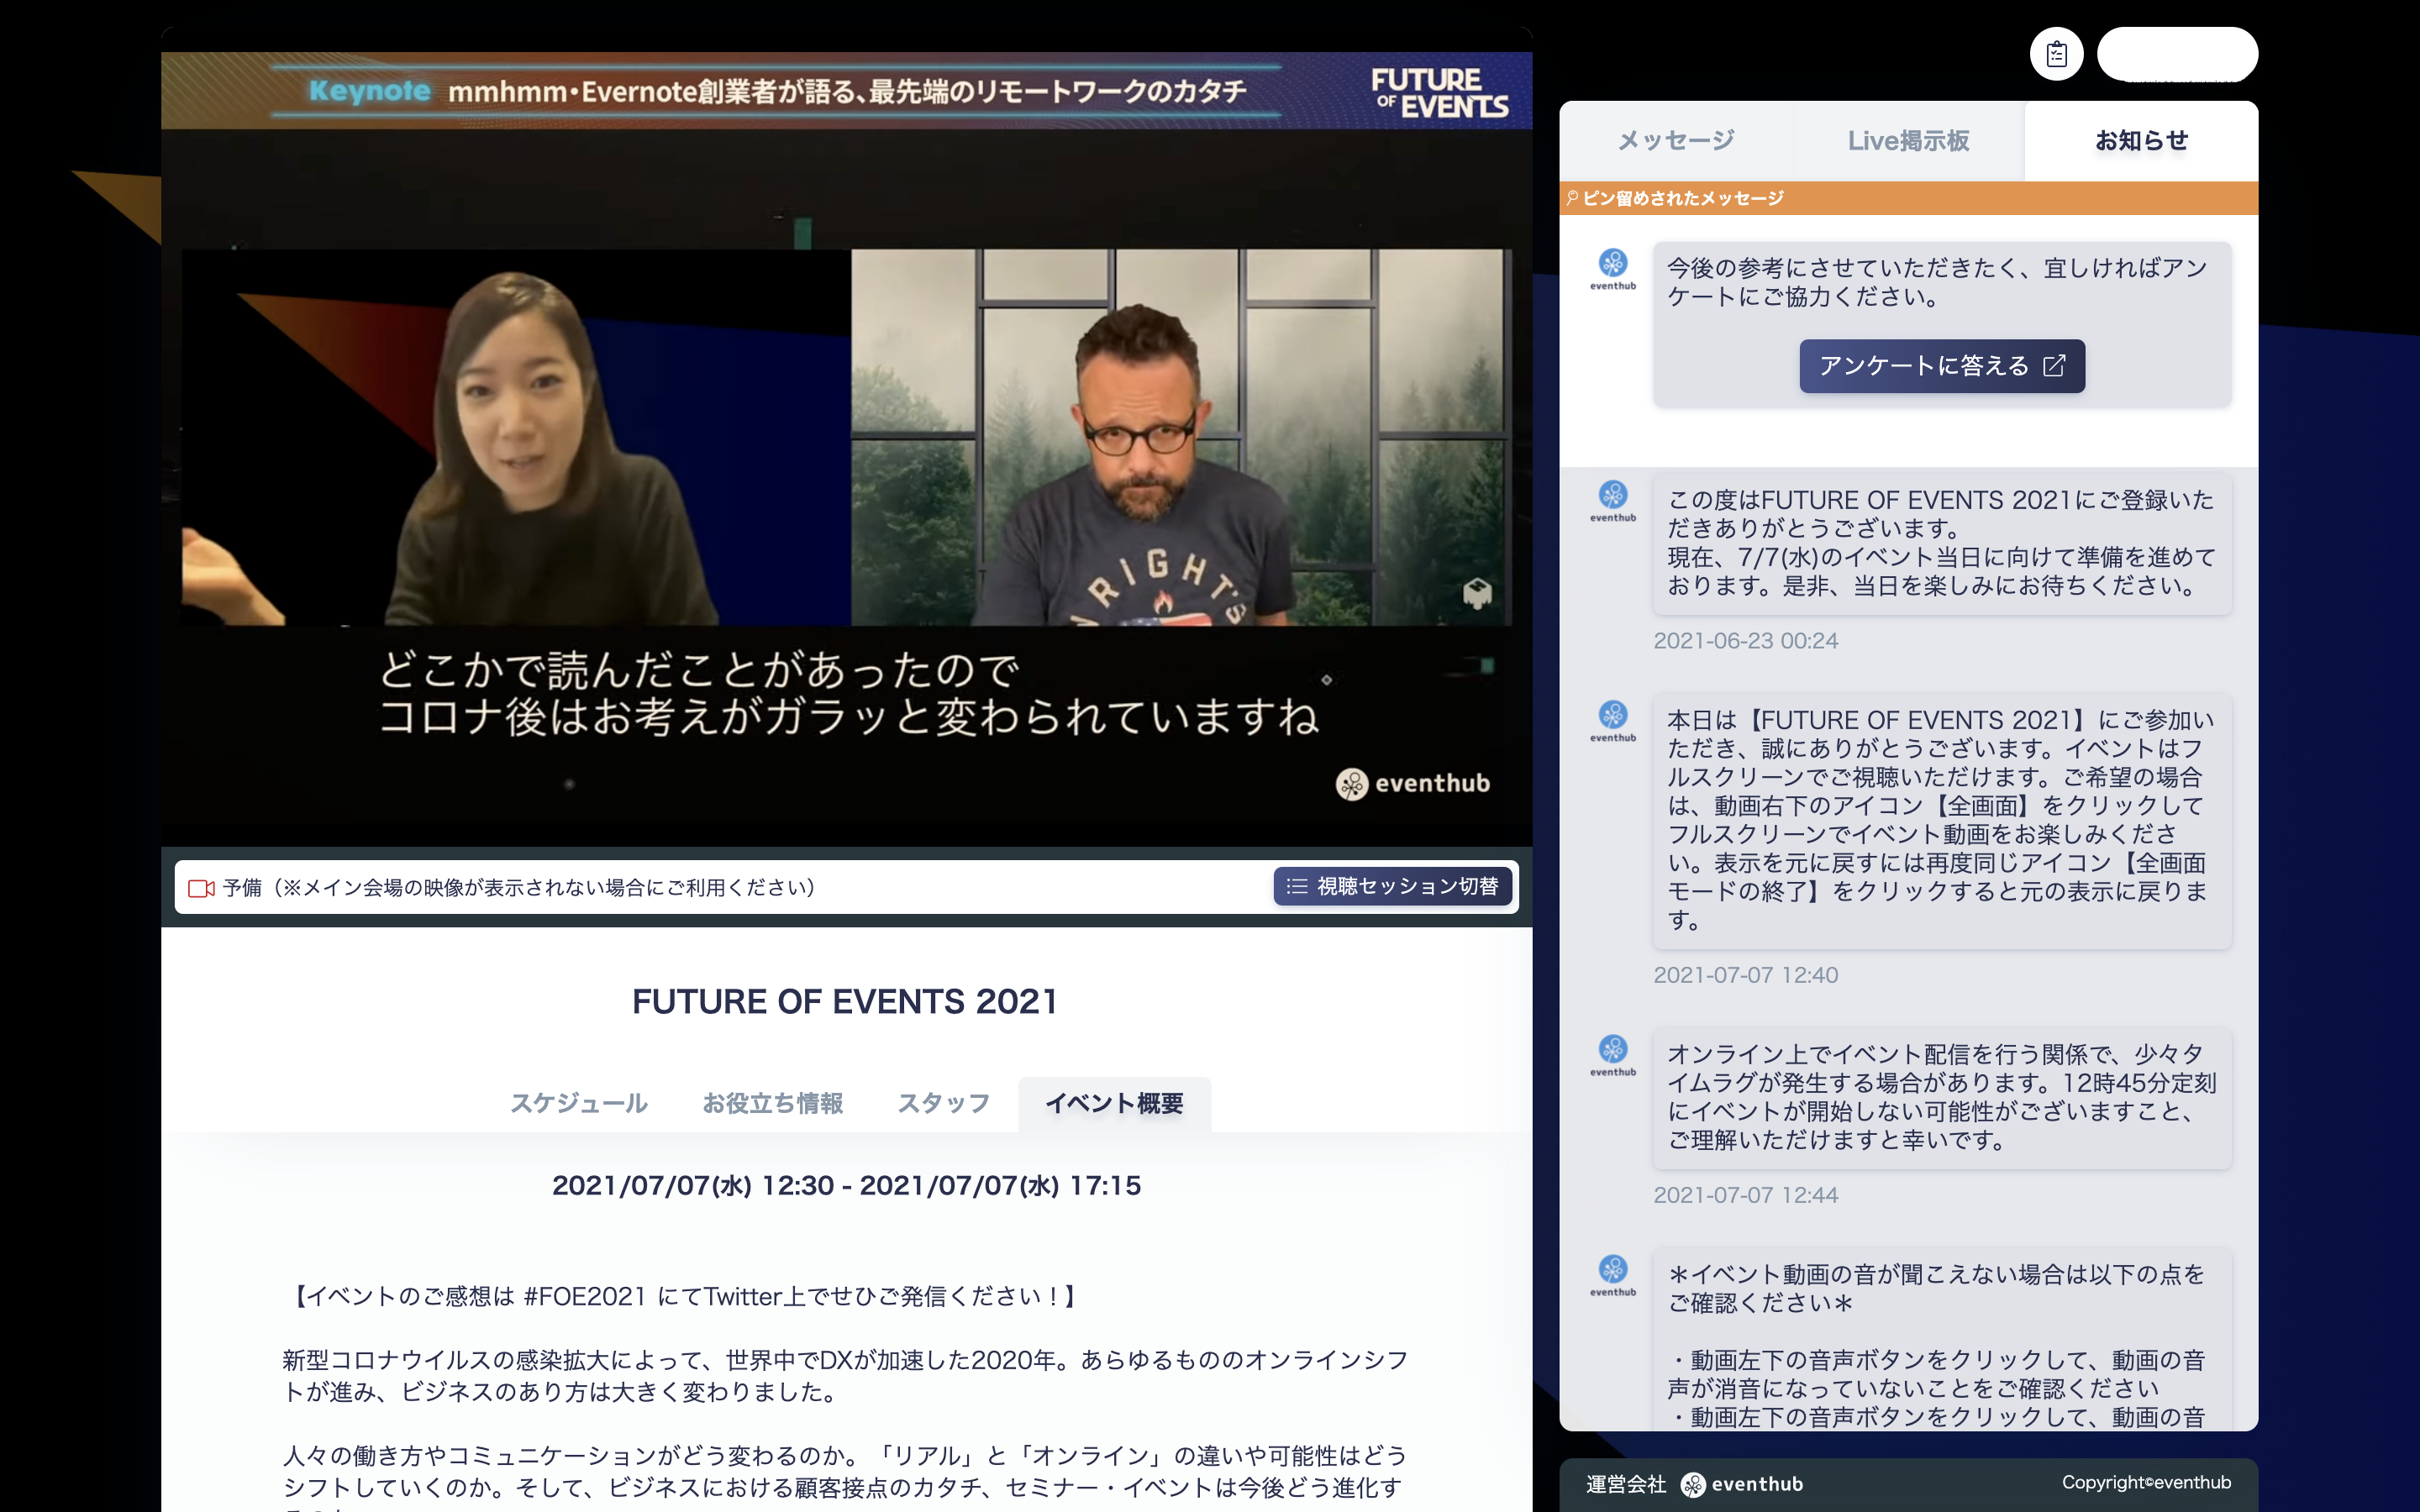
Task: Switch to the メッセージ tab
Action: 1676,141
